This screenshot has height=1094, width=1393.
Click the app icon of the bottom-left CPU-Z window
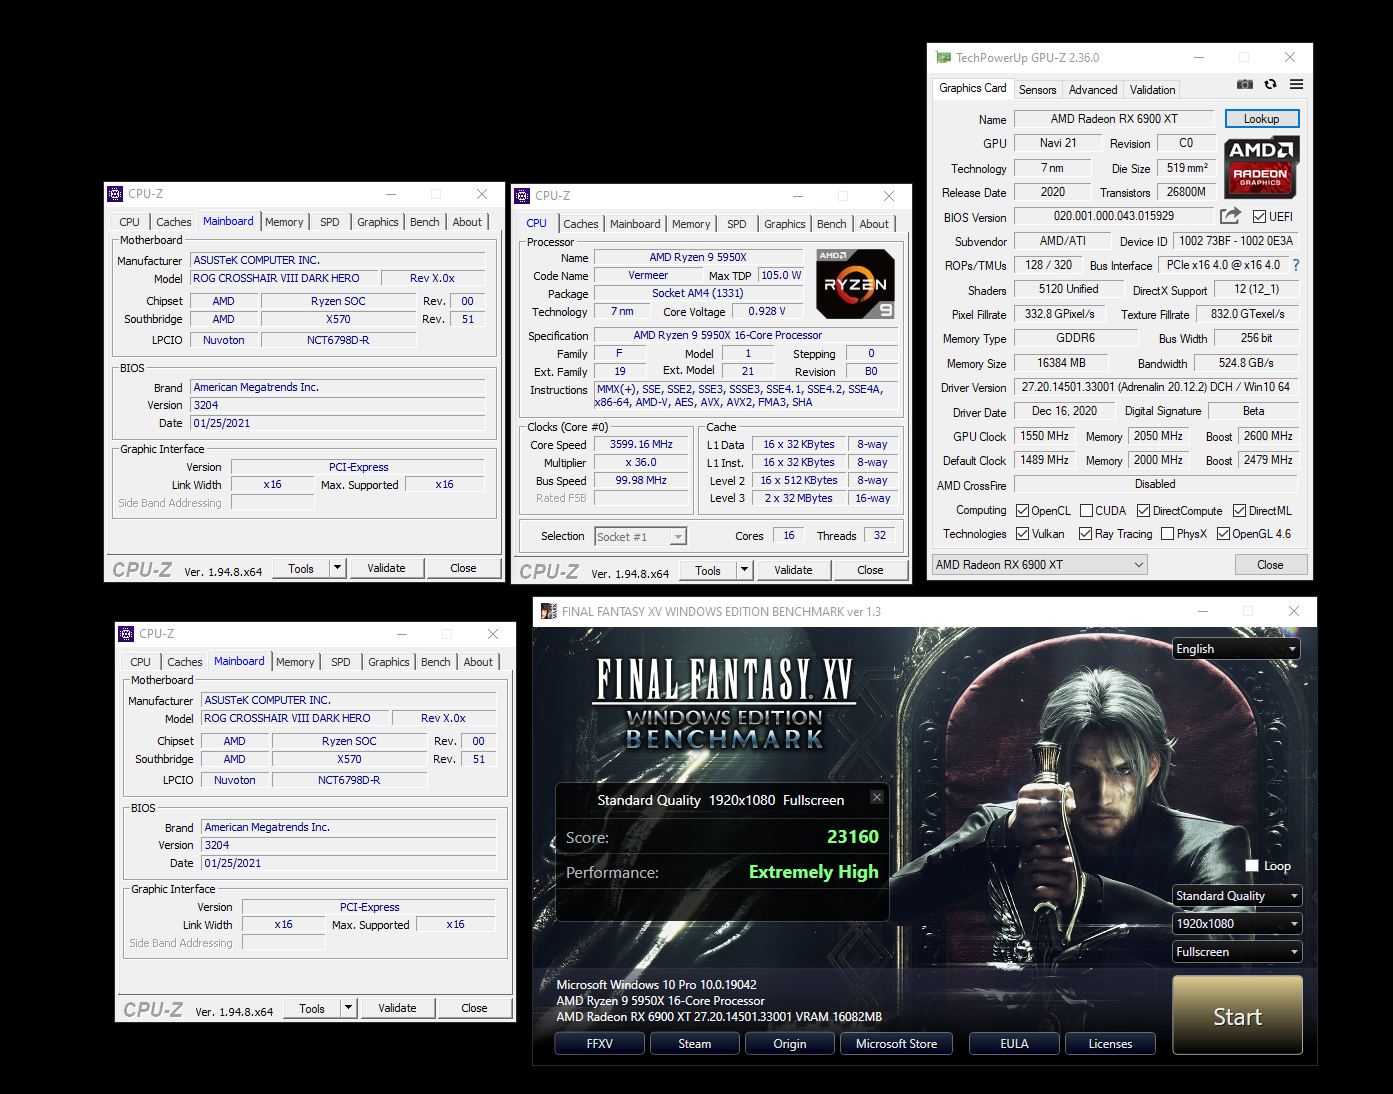click(126, 634)
